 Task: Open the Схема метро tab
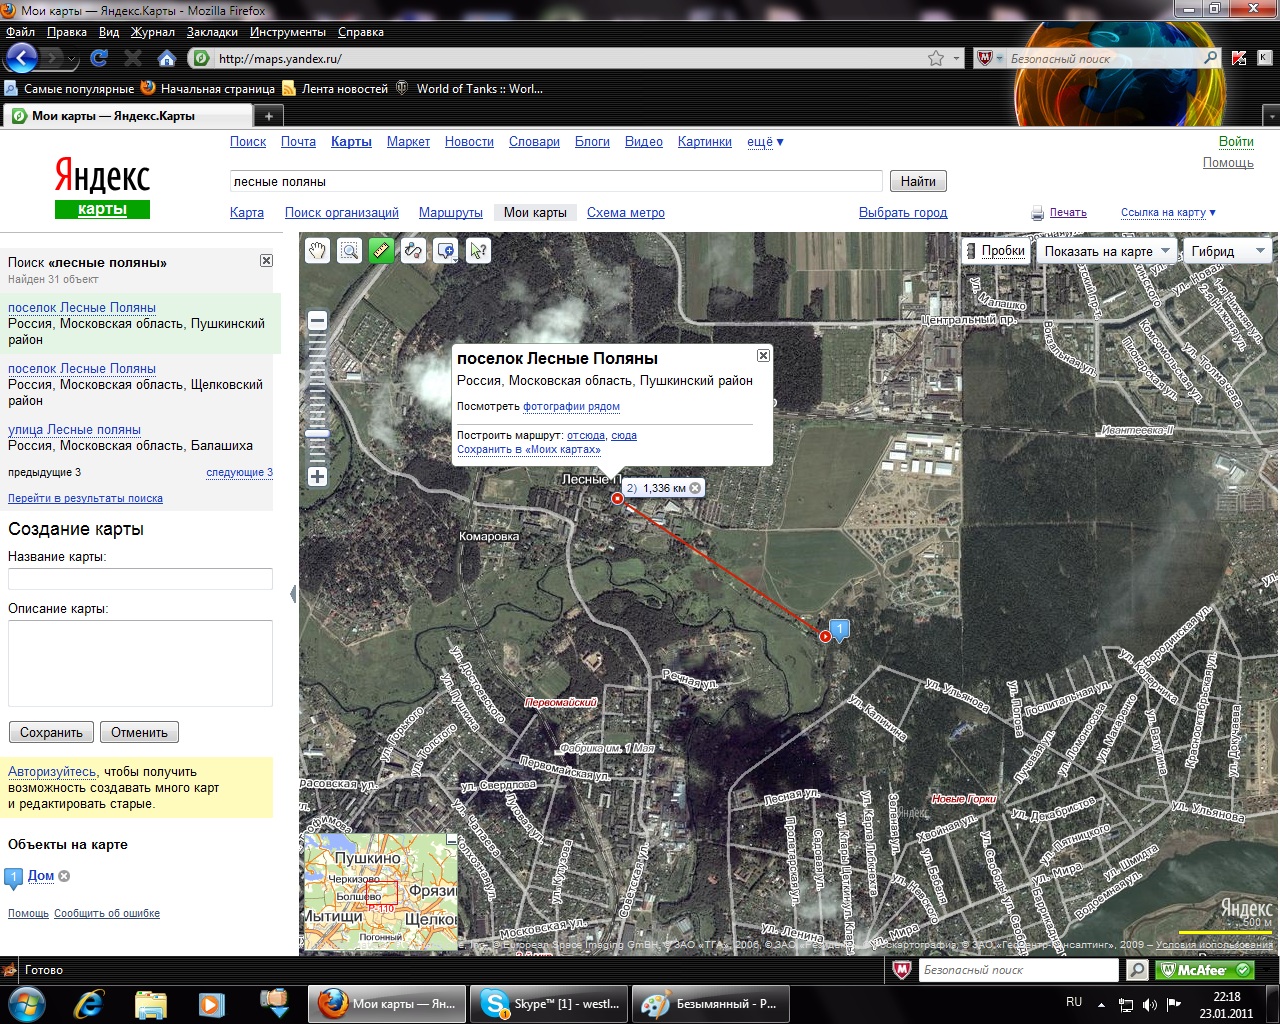626,212
